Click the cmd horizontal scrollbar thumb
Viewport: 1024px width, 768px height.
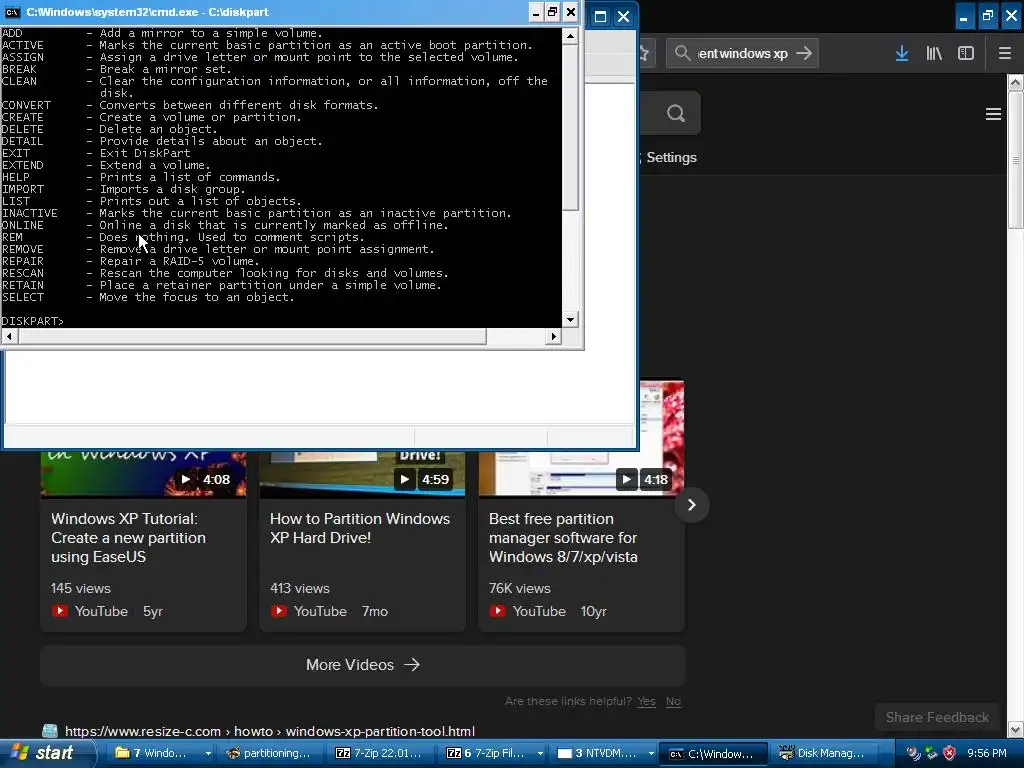click(252, 336)
